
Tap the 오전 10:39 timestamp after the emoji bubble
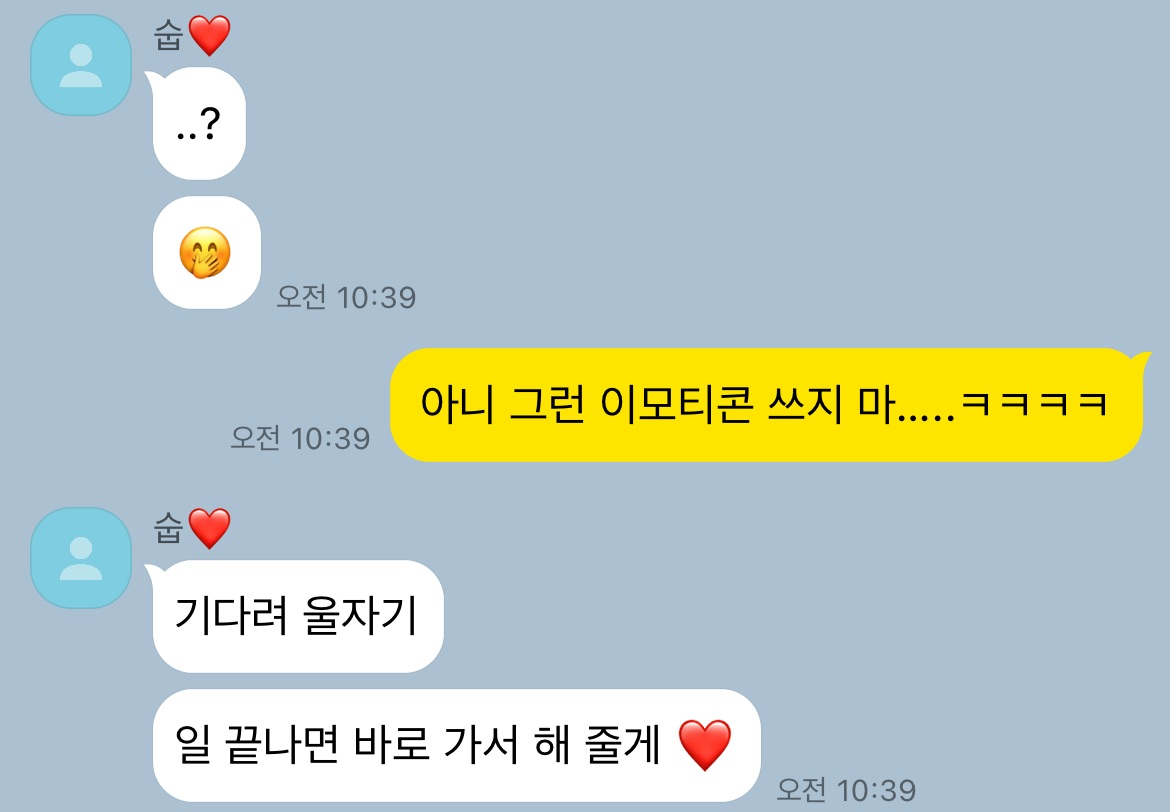pyautogui.click(x=346, y=297)
